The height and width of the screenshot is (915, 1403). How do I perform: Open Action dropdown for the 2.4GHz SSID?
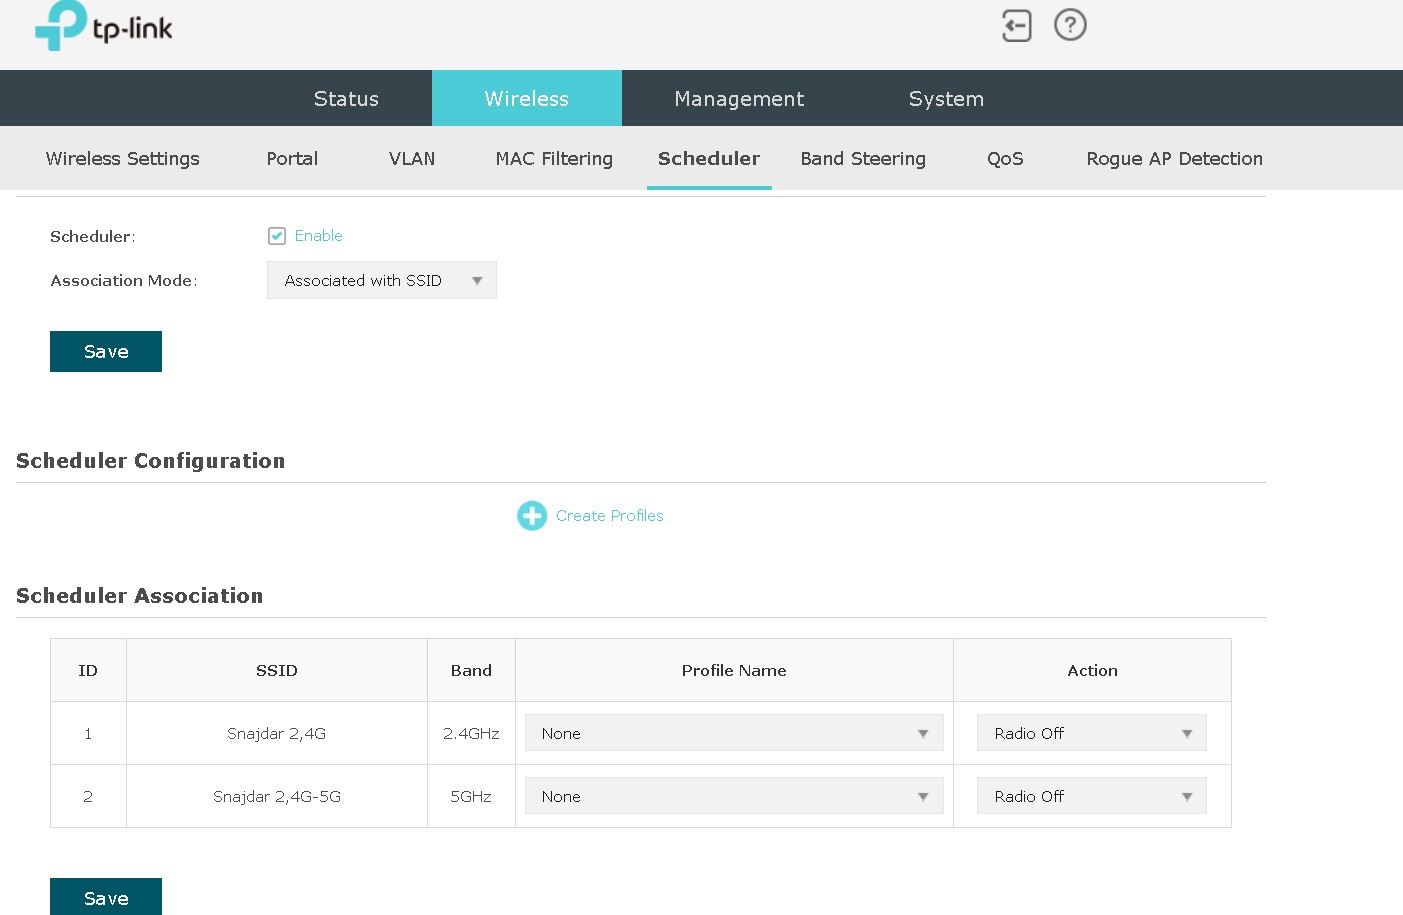click(1091, 734)
